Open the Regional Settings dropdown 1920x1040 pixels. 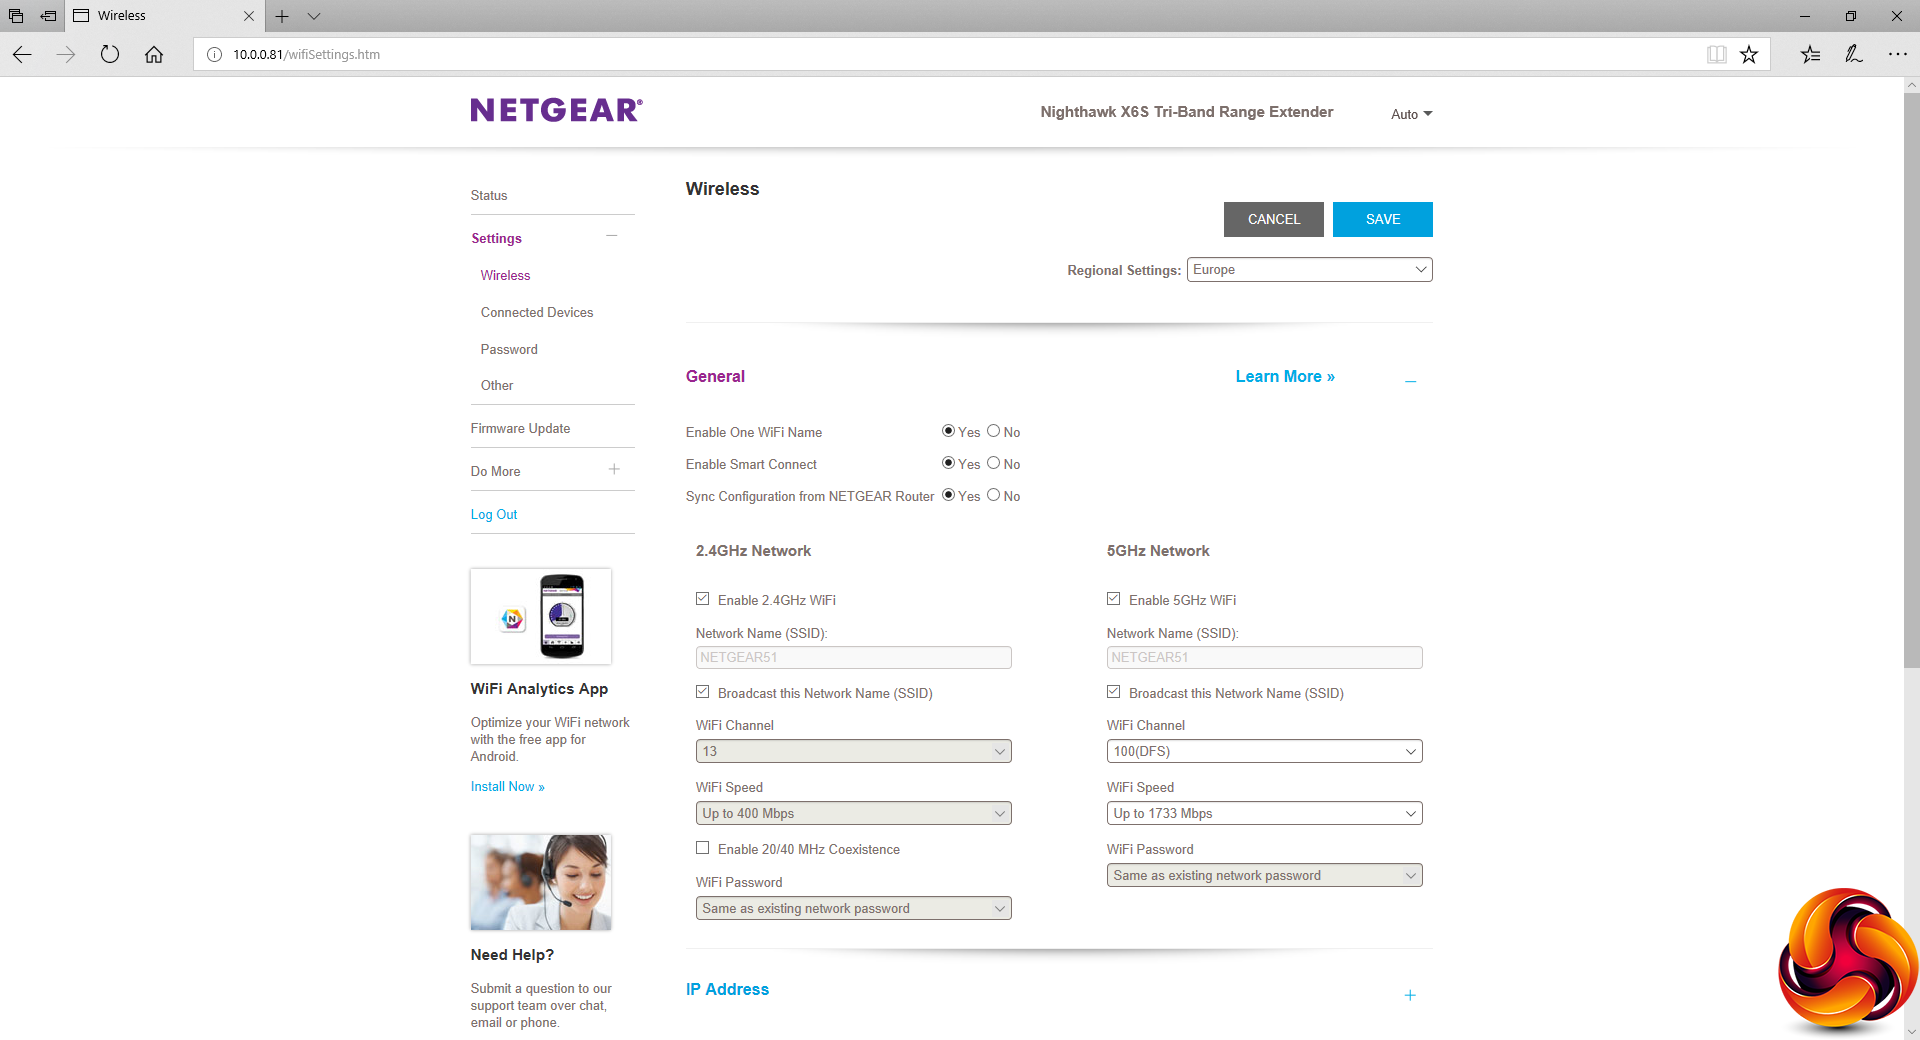(1309, 270)
